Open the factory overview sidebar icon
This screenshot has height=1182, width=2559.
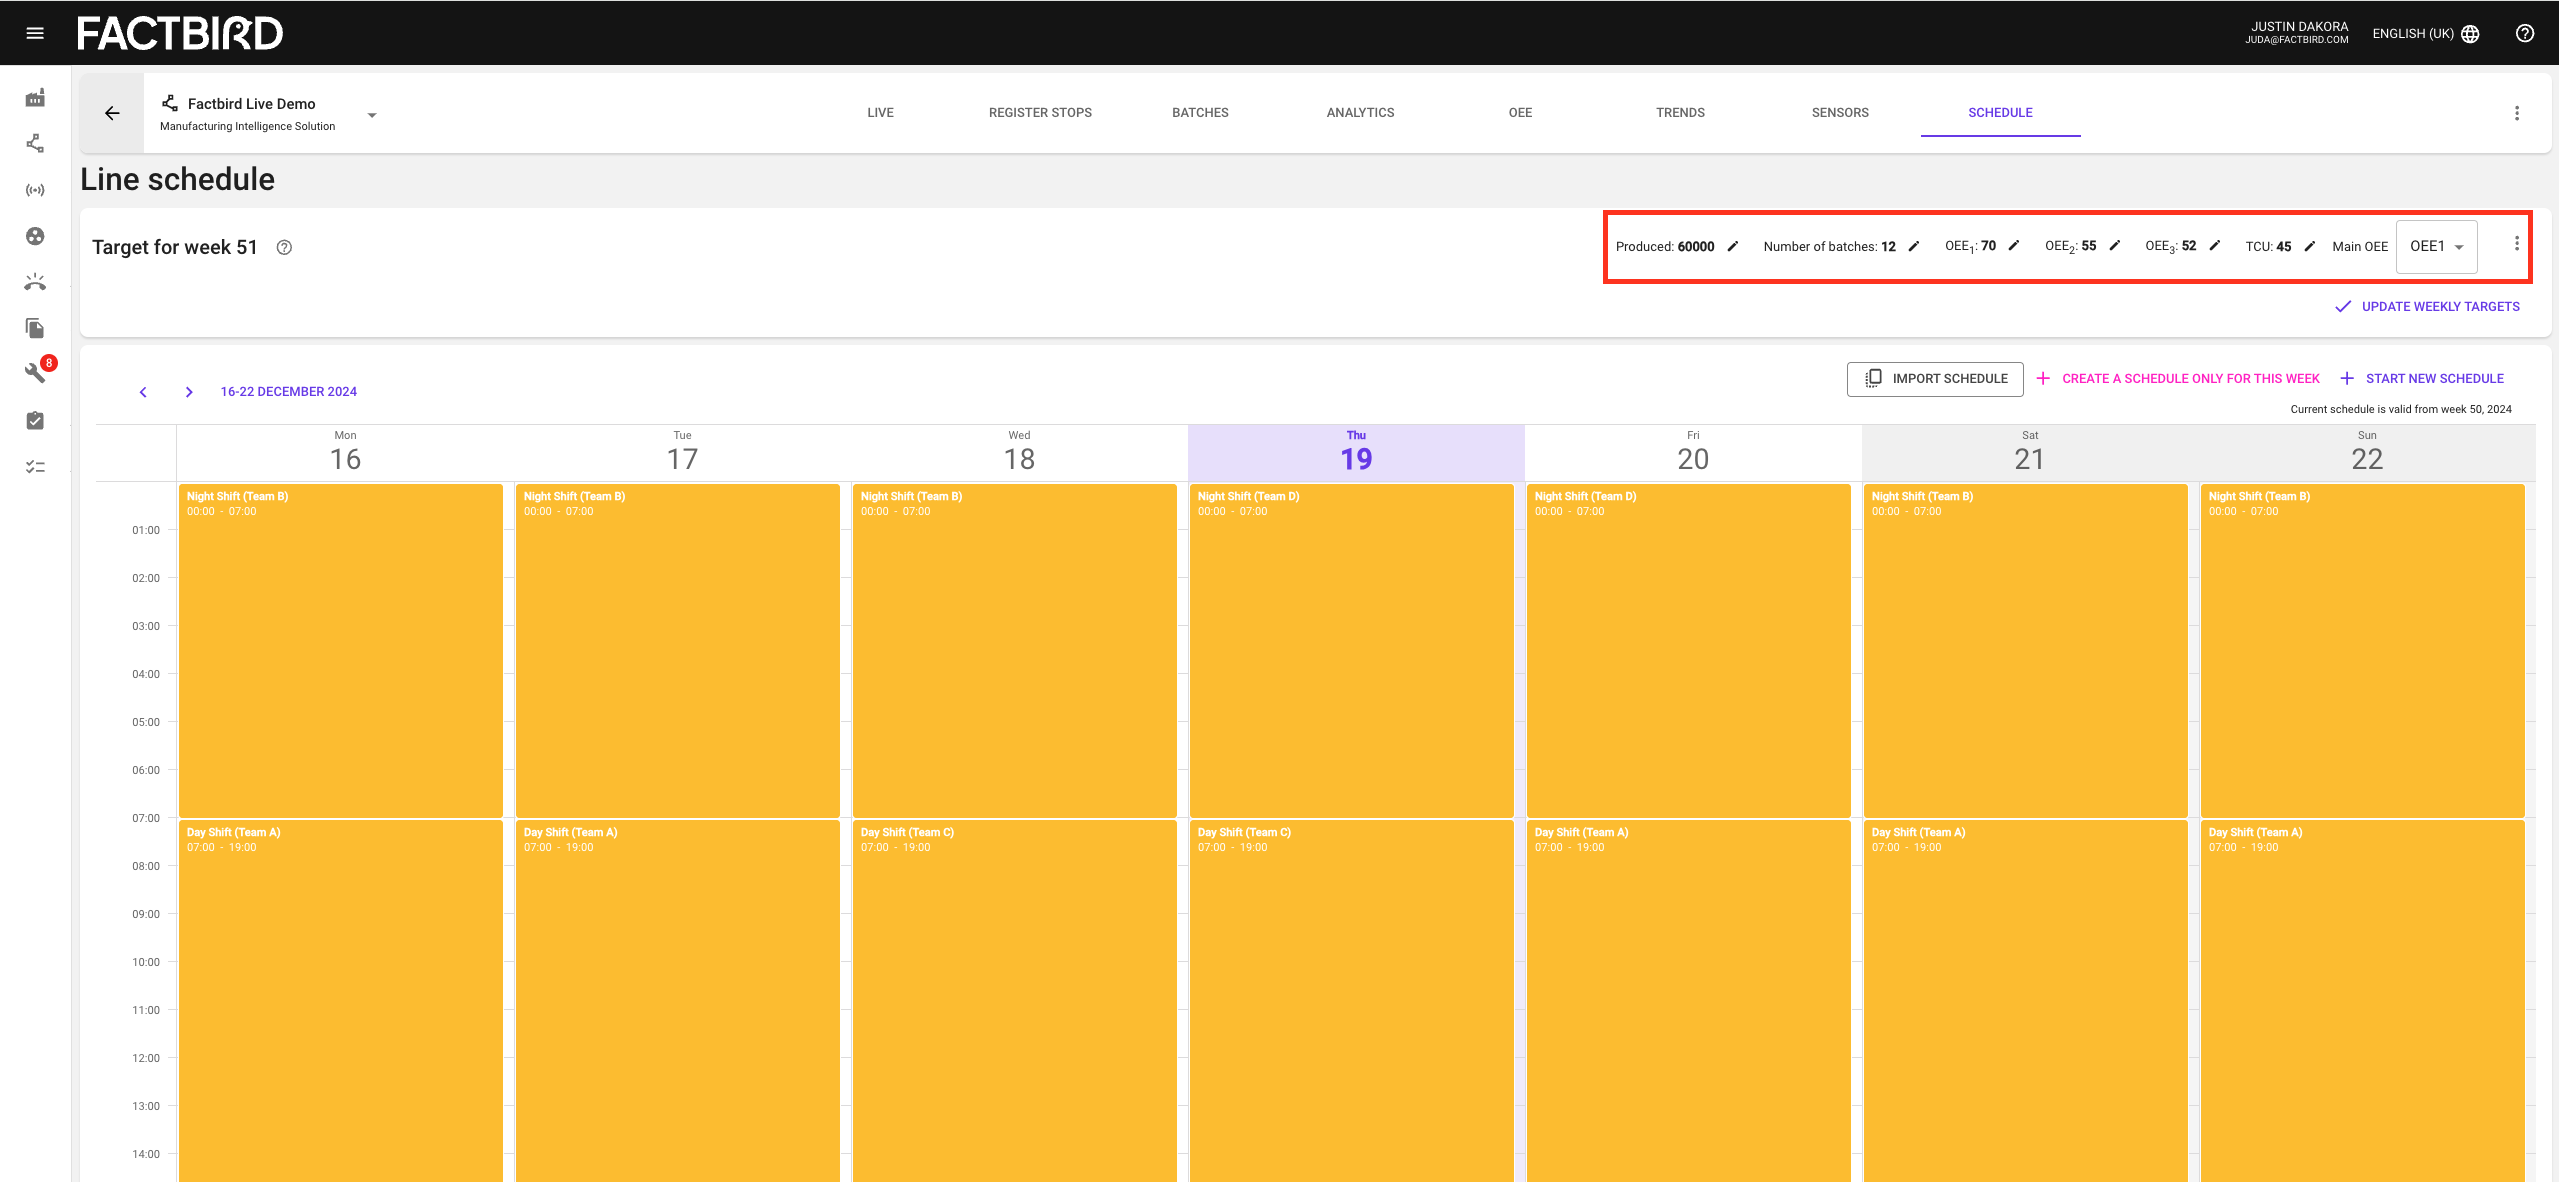(x=35, y=98)
